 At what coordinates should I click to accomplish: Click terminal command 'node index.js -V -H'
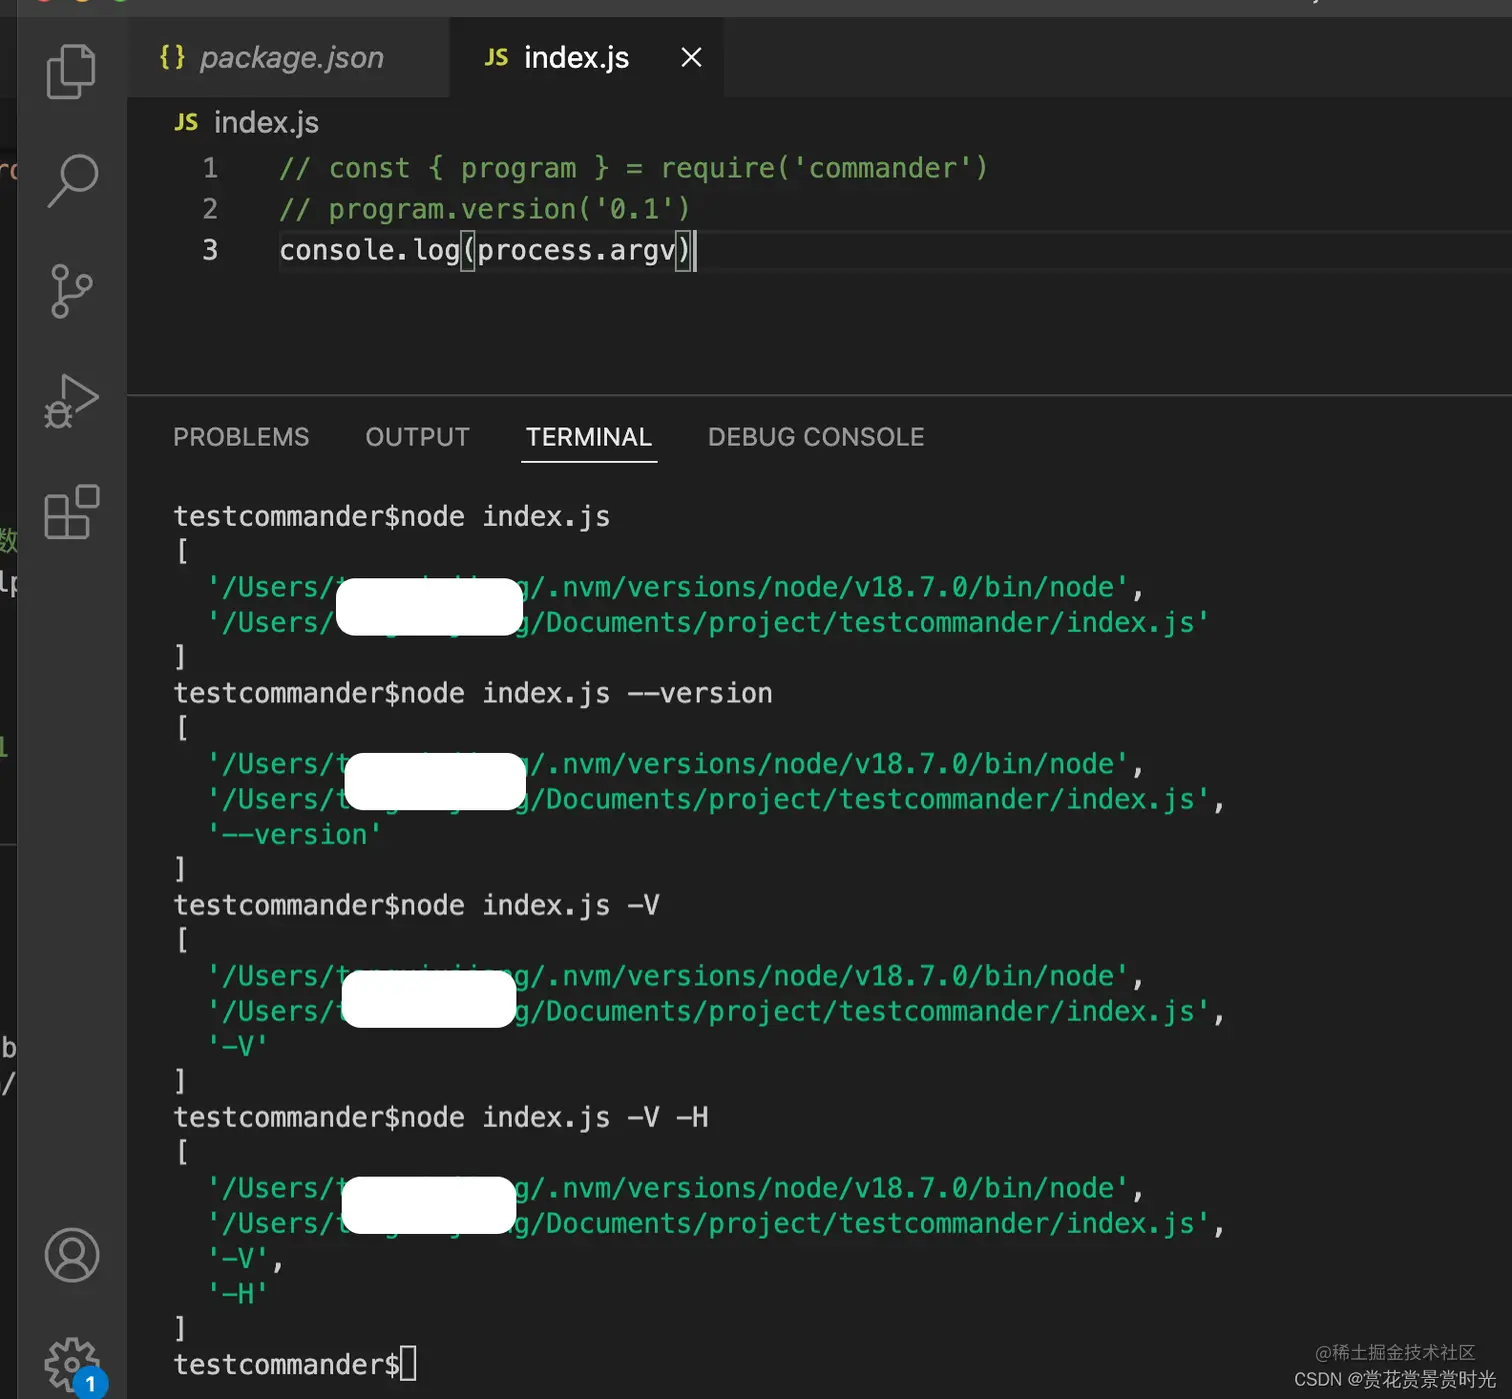point(554,1117)
